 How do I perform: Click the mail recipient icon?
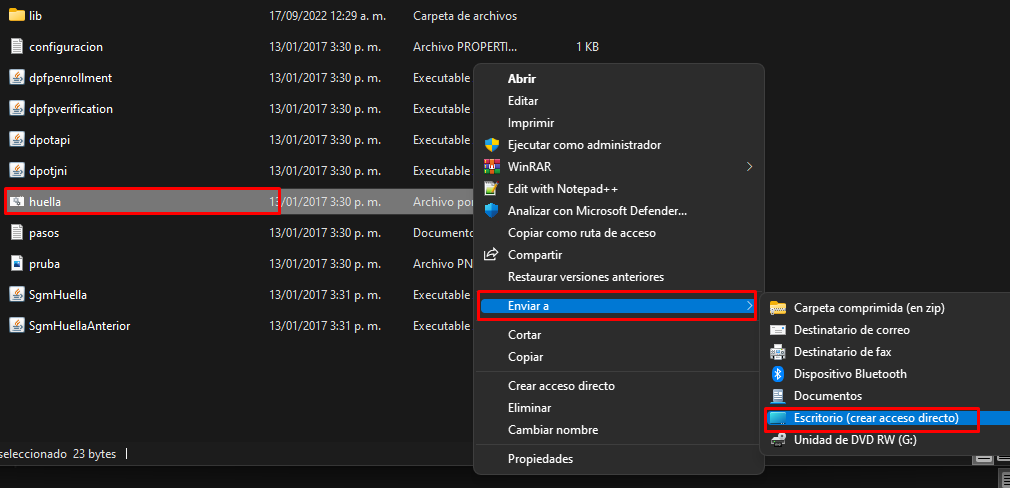778,330
